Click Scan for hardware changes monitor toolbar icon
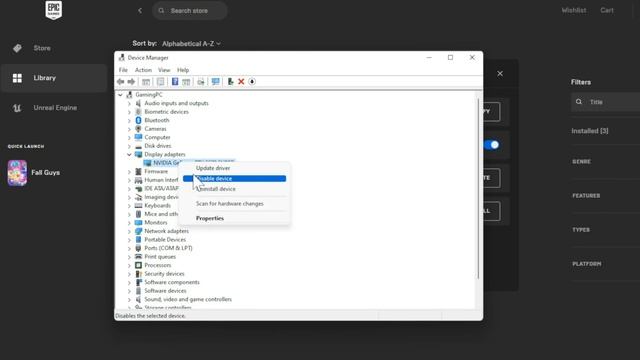The height and width of the screenshot is (360, 640). tap(216, 82)
